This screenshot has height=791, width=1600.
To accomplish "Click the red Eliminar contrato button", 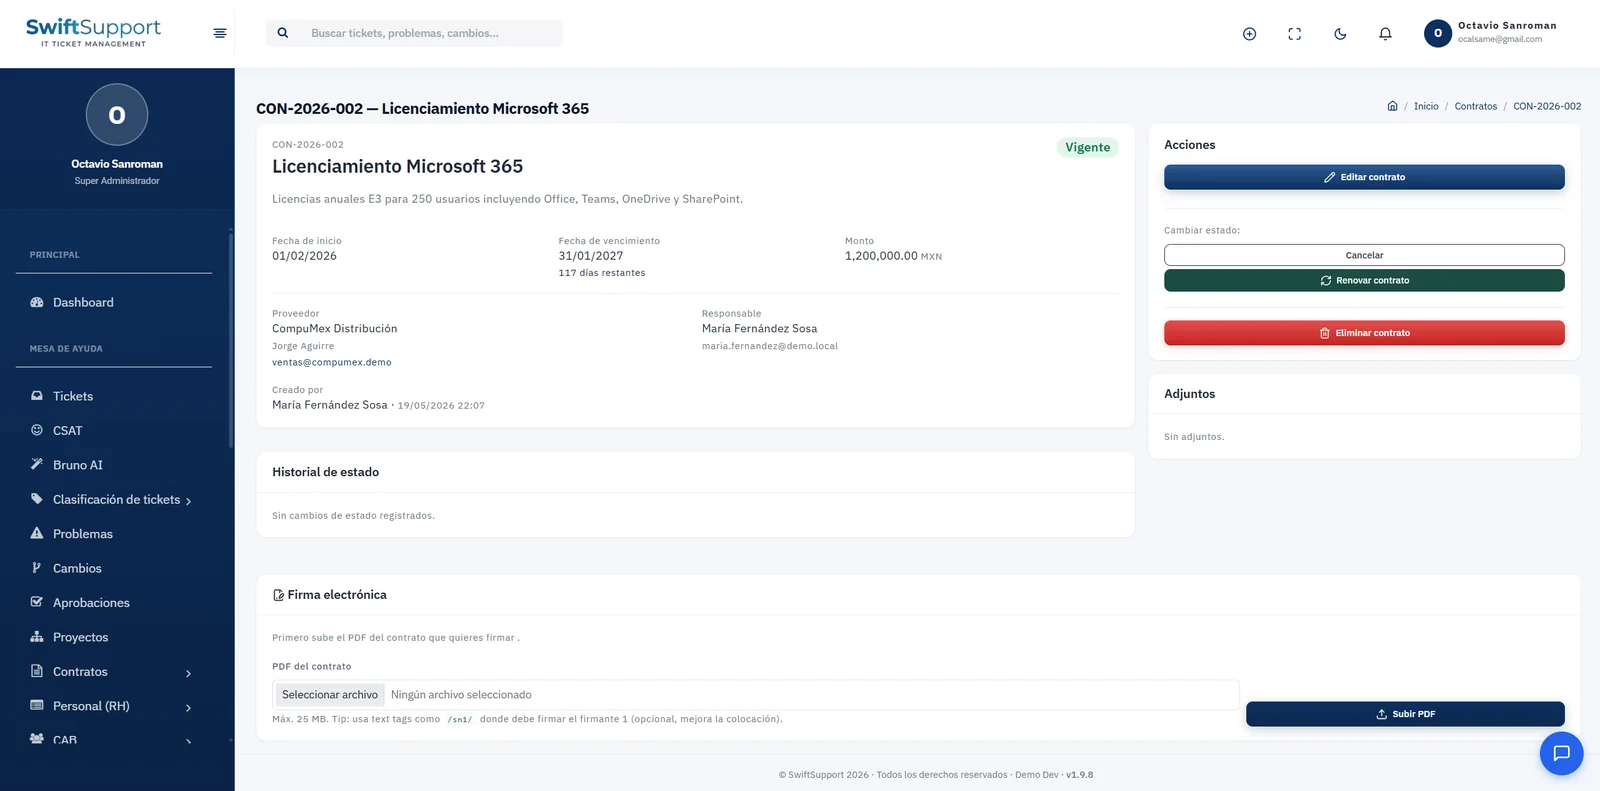I will click(1364, 333).
